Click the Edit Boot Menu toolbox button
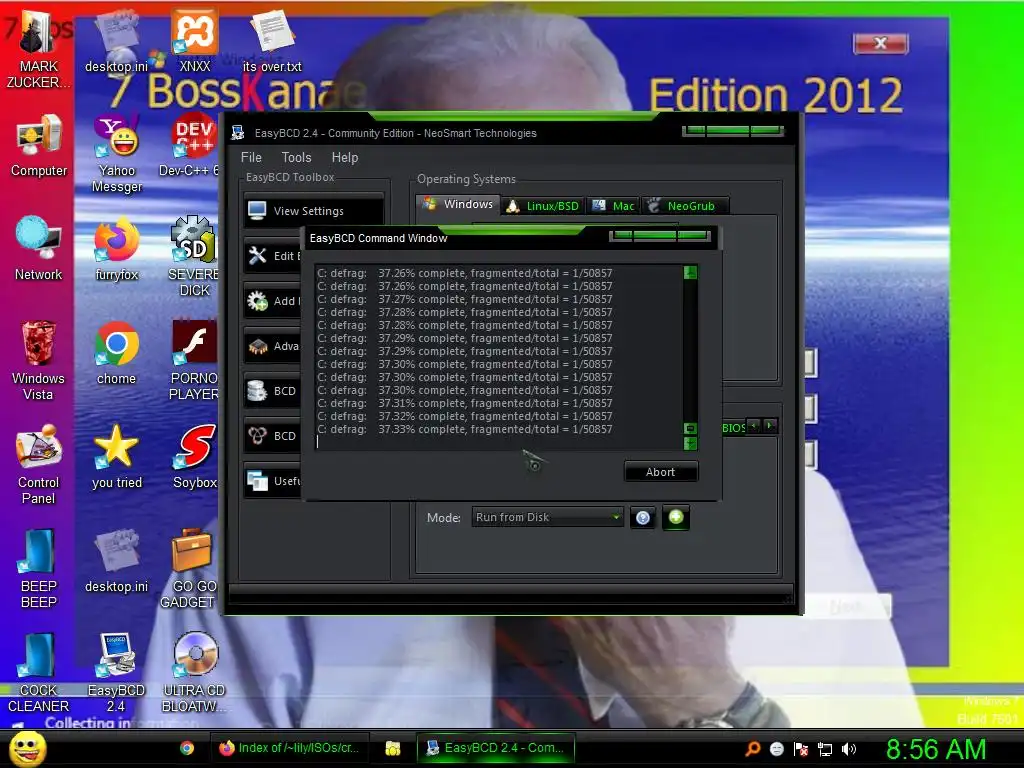 pyautogui.click(x=273, y=256)
